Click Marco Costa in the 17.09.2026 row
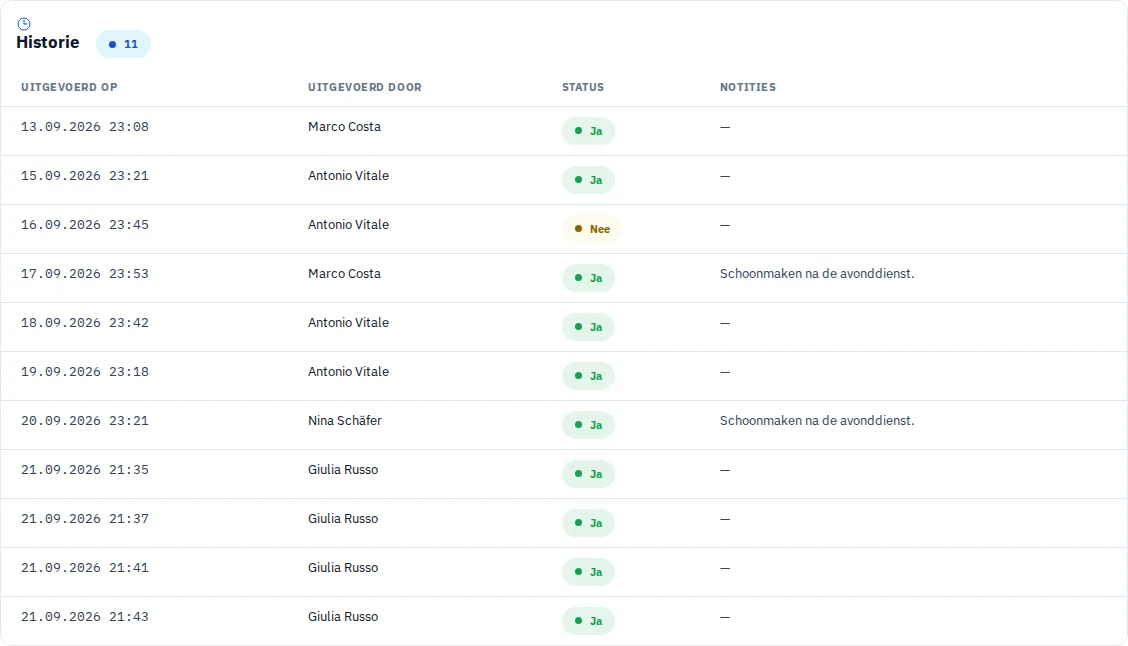The image size is (1128, 646). [x=345, y=273]
